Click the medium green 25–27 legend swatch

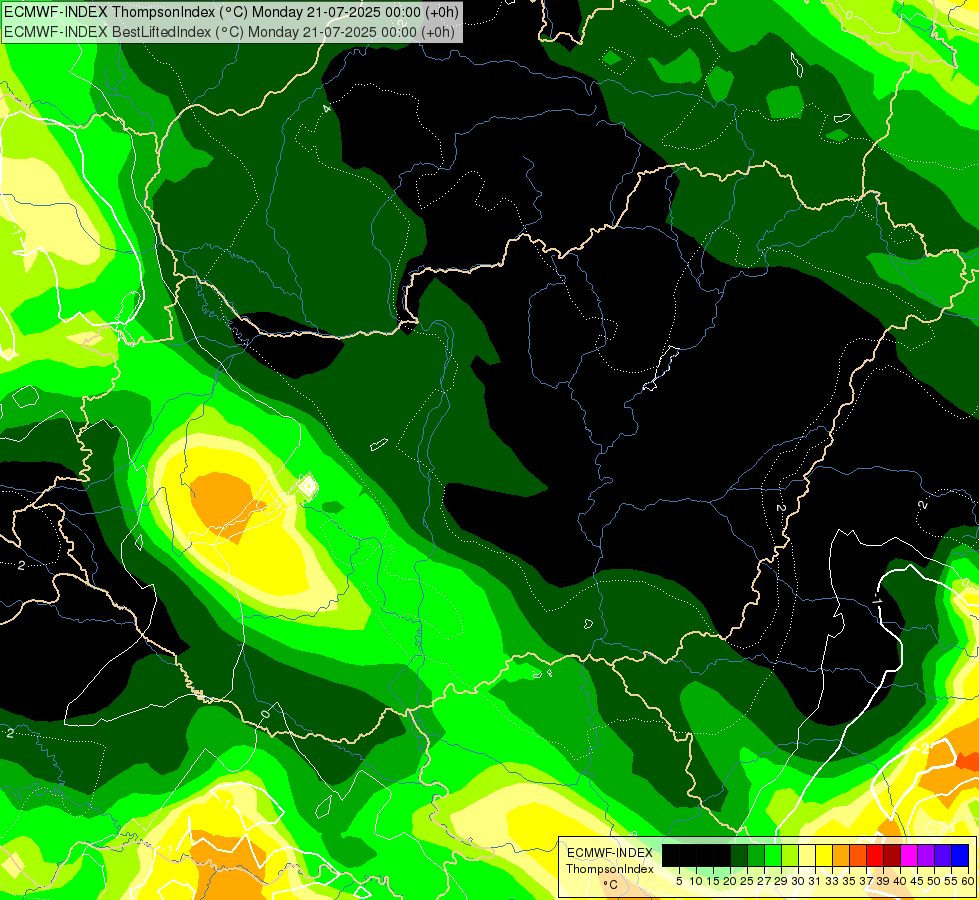click(756, 855)
